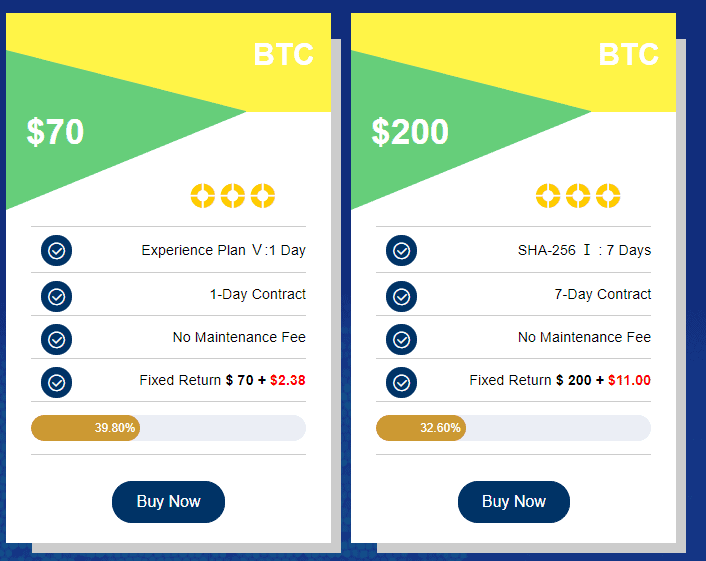The width and height of the screenshot is (706, 561).
Task: Click checkmark icon beside 7-Day Contract
Action: 401,296
